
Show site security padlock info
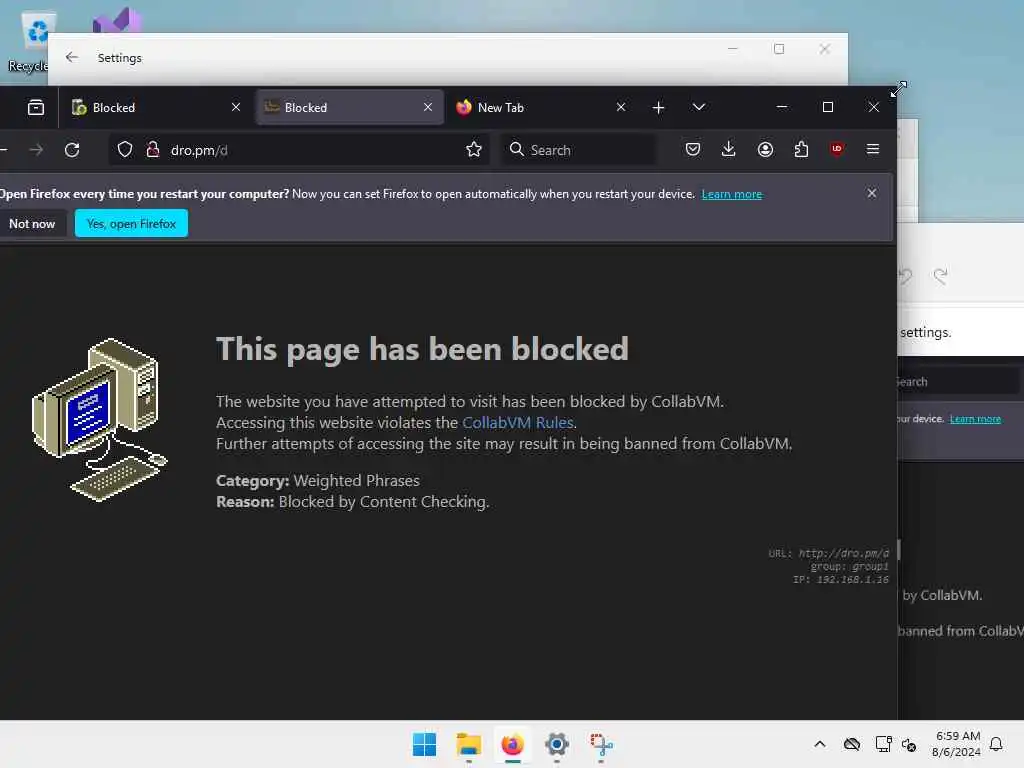[153, 150]
